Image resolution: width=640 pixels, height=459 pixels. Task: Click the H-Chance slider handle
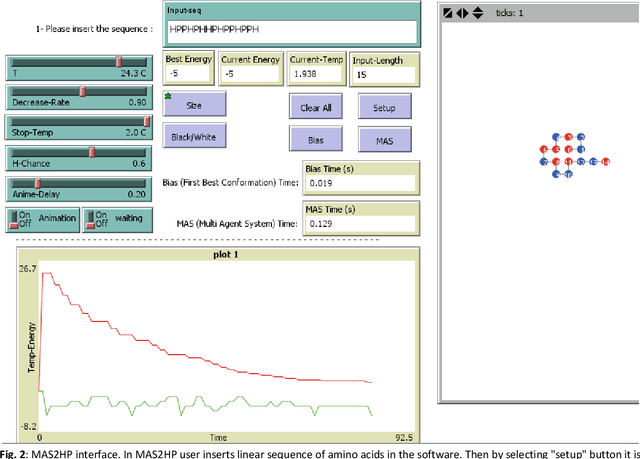click(x=92, y=152)
